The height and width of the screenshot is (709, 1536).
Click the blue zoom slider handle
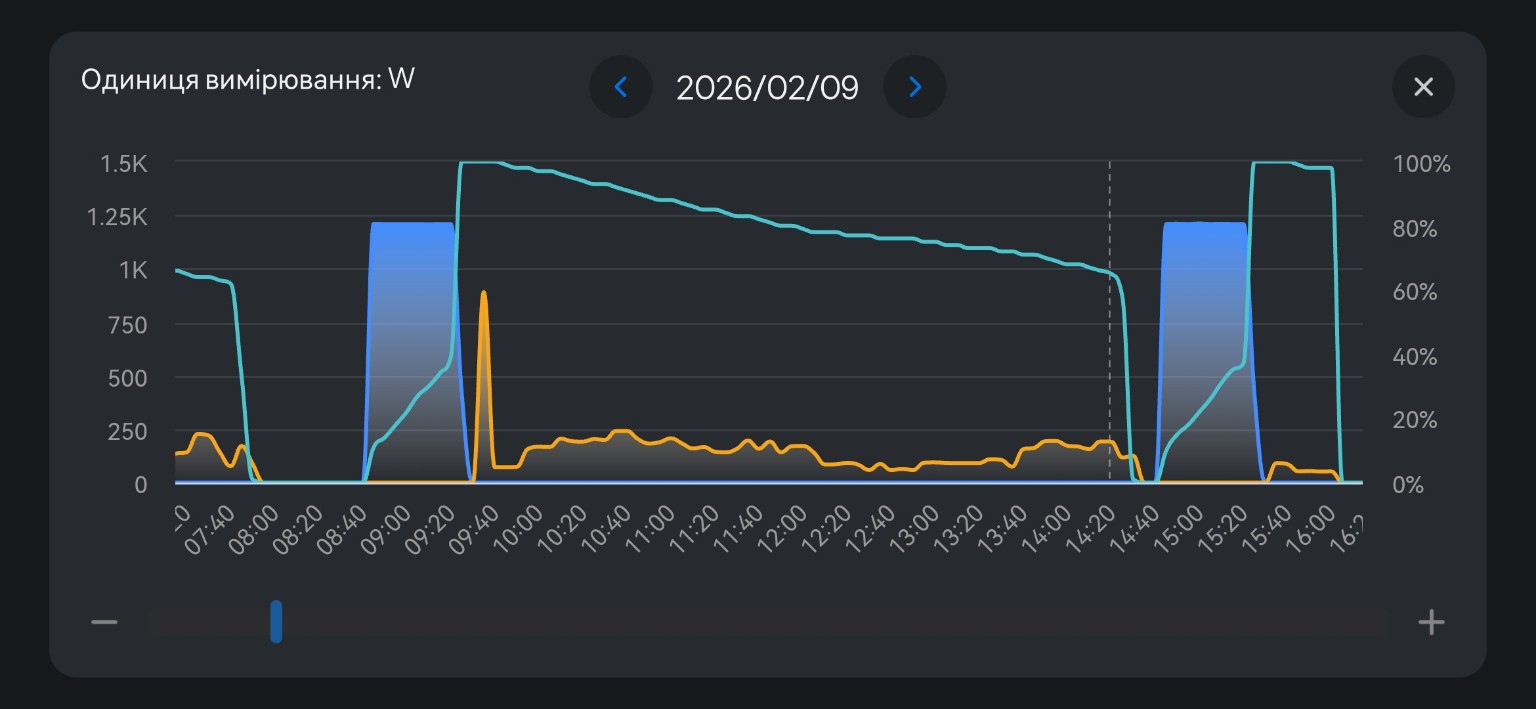[x=276, y=622]
